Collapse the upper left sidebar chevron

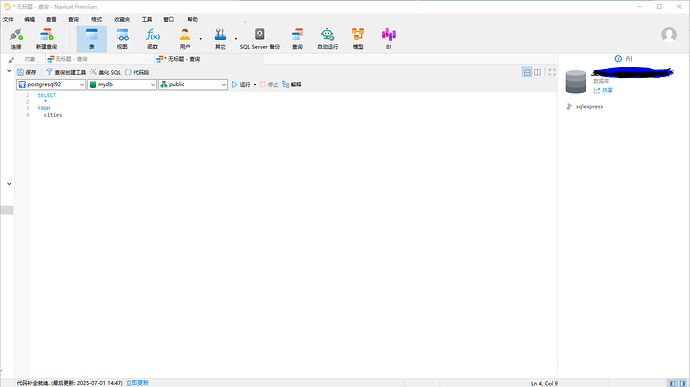point(9,71)
